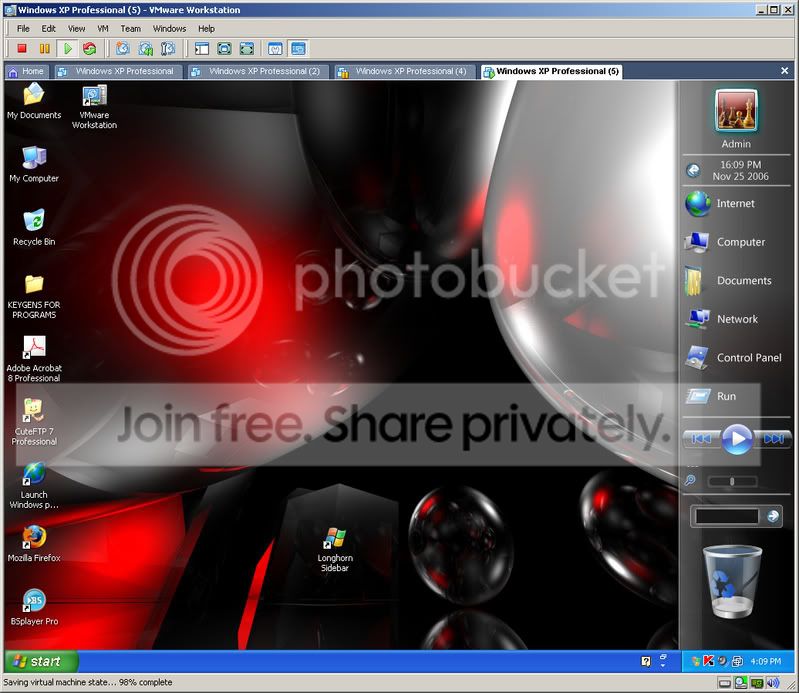Open the View menu
Viewport: 799px width, 693px height.
[x=76, y=29]
